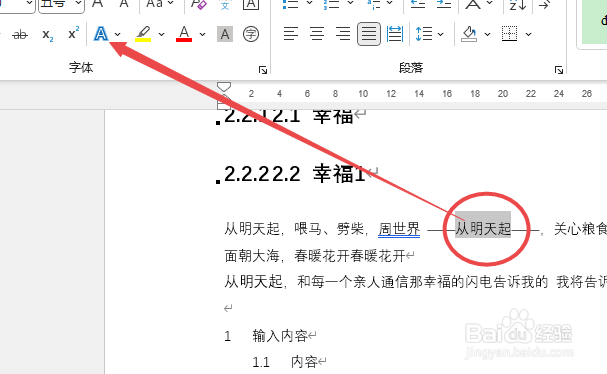
Task: Apply yellow text highlight with the pen icon
Action: (x=143, y=34)
